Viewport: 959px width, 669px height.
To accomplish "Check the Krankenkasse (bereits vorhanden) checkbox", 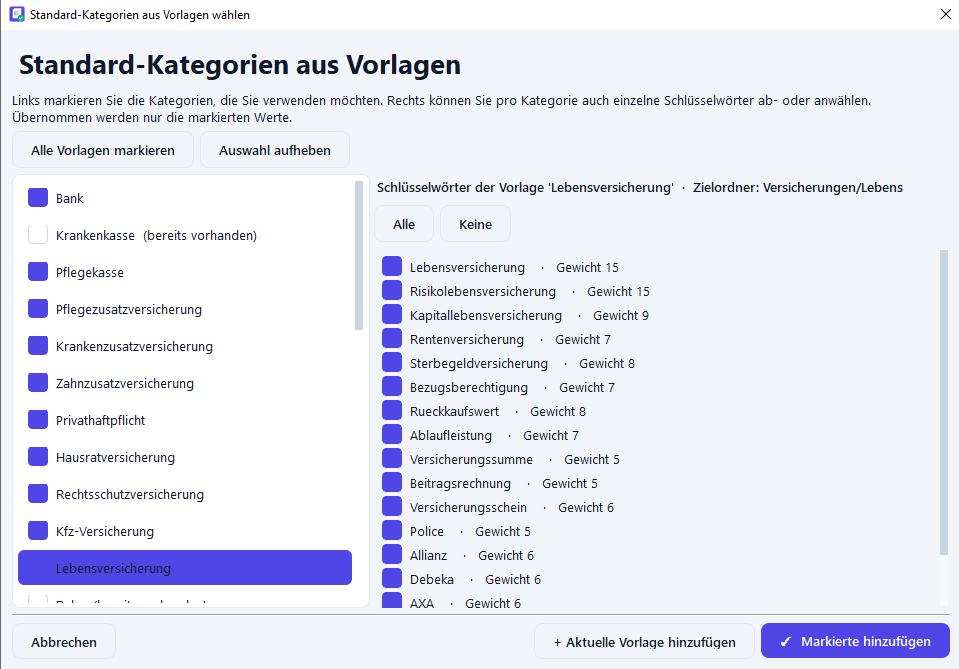I will click(x=38, y=235).
